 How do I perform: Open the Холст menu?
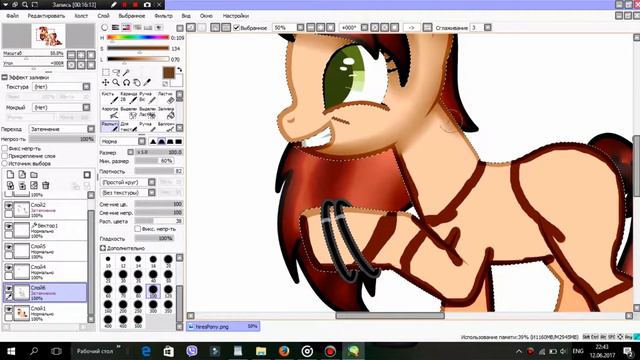81,16
